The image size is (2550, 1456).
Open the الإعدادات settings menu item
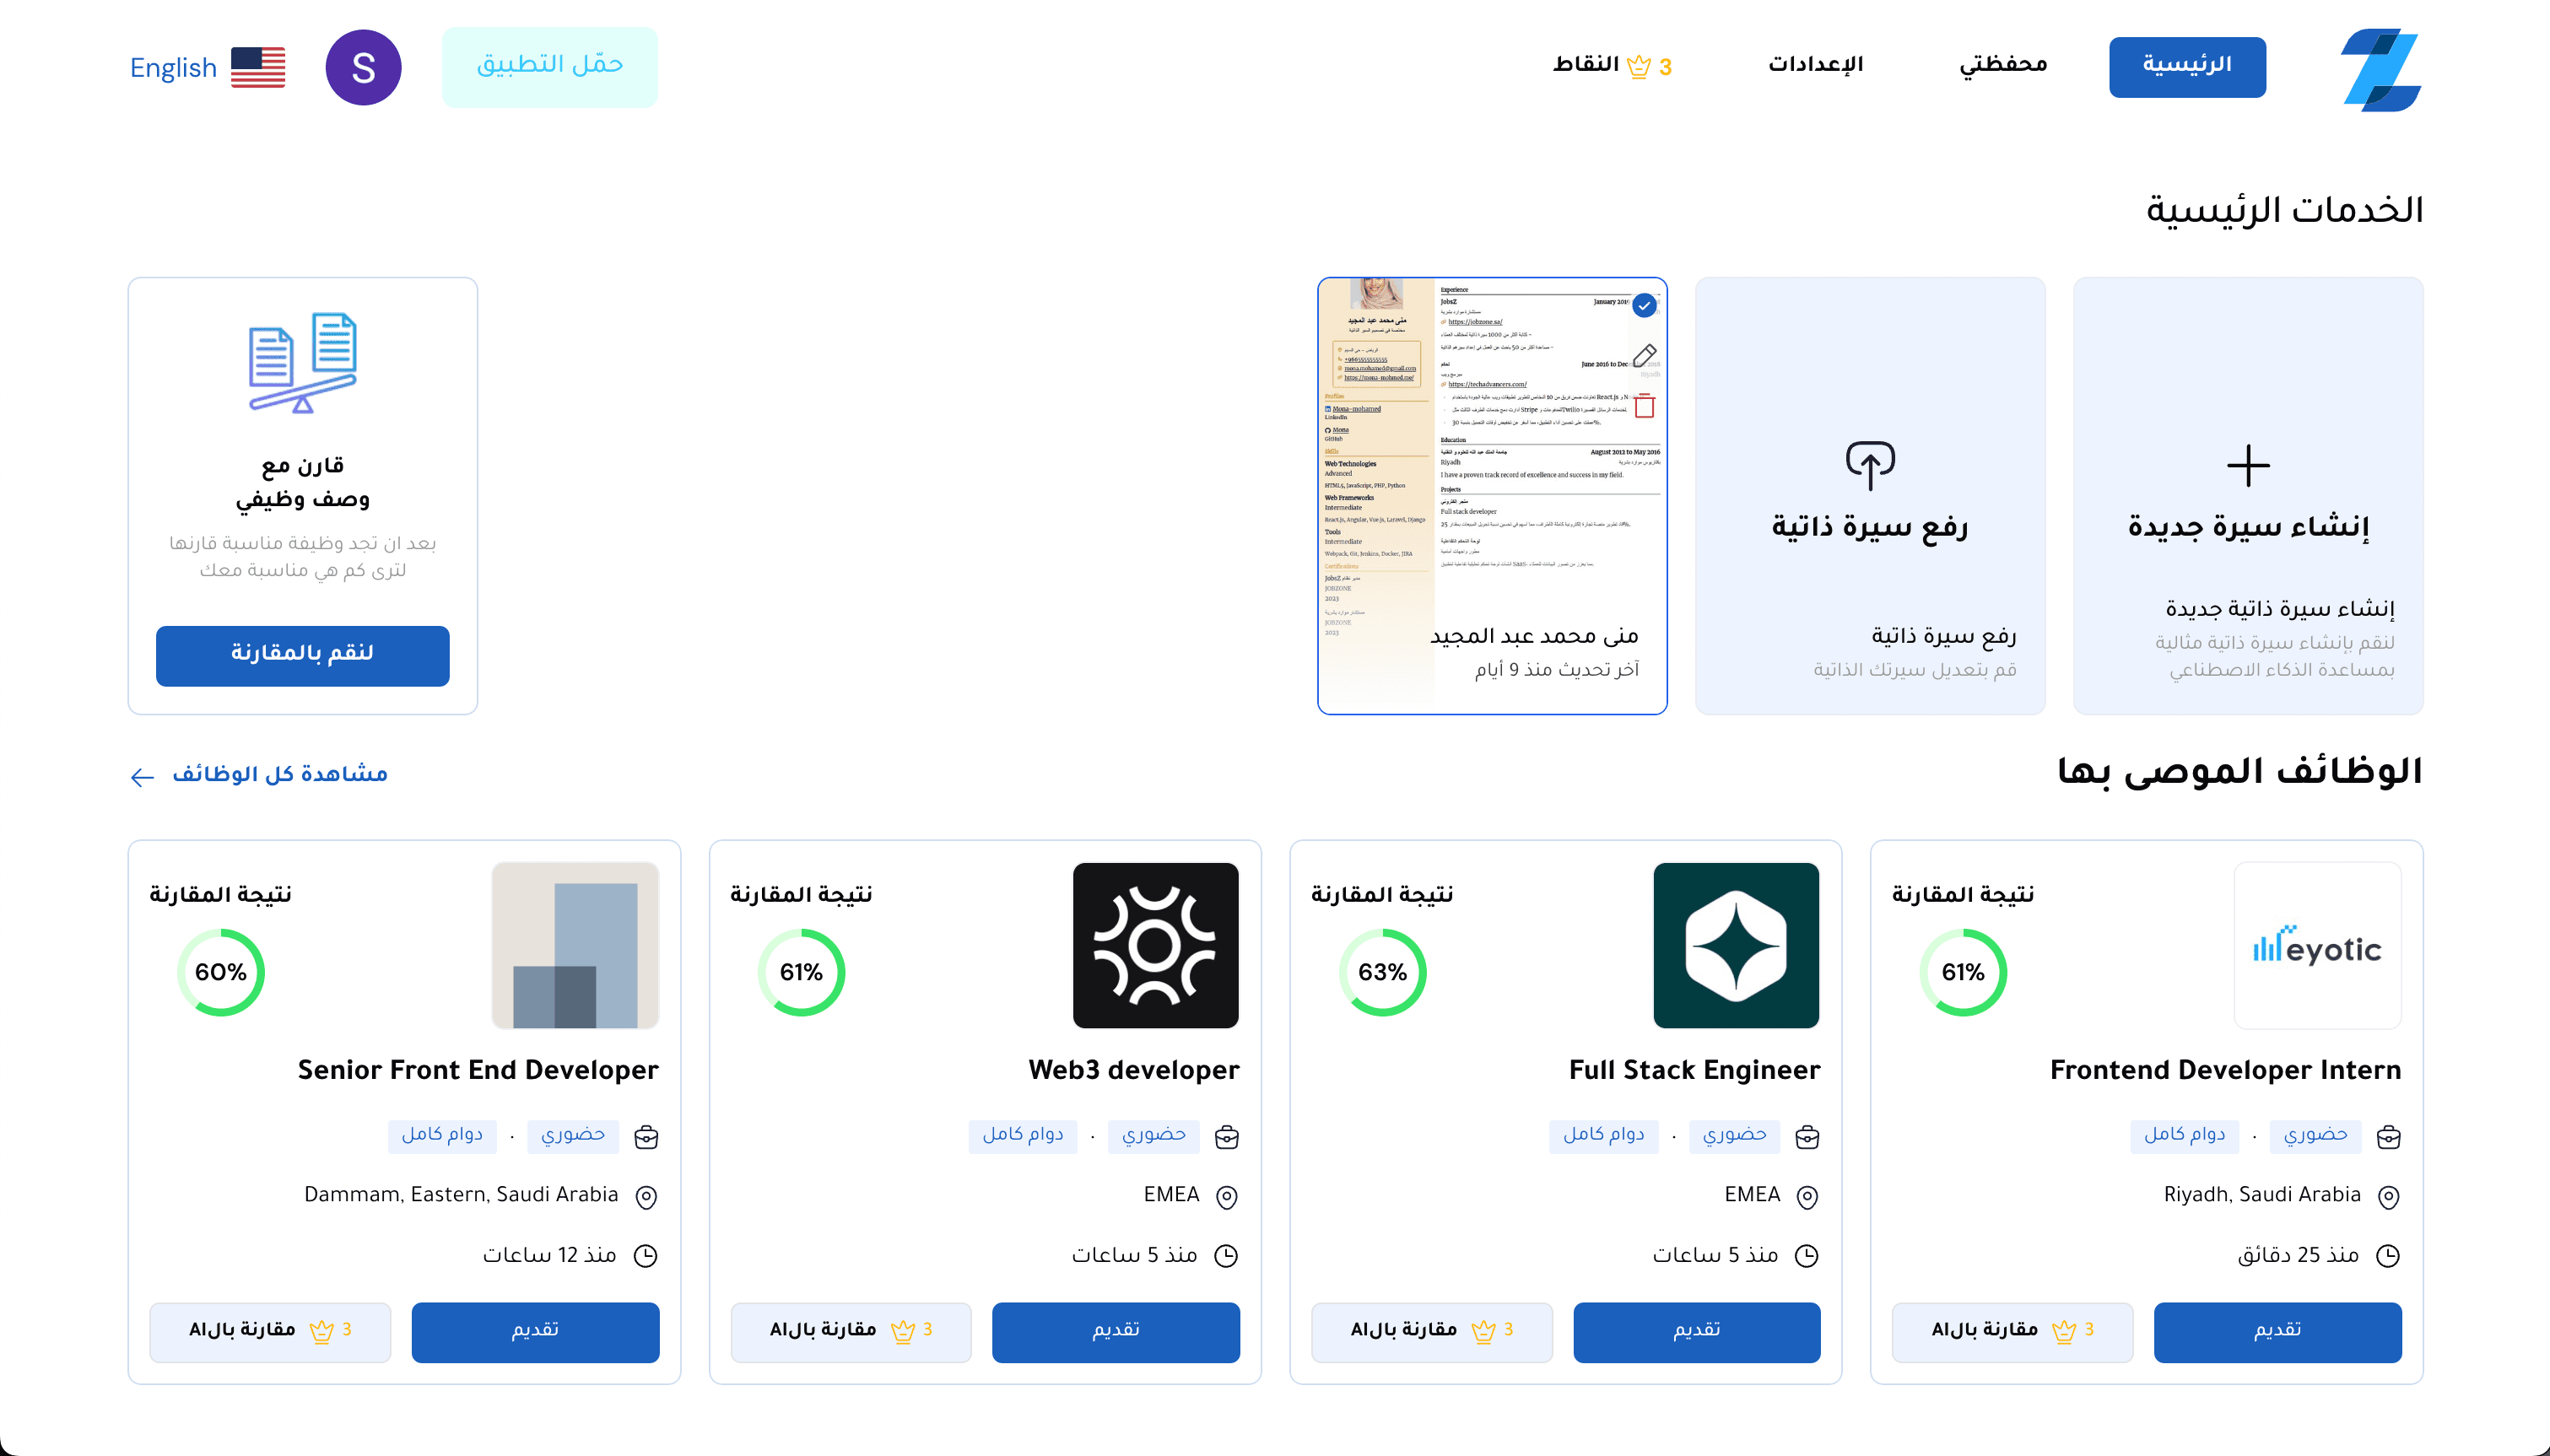coord(1815,66)
